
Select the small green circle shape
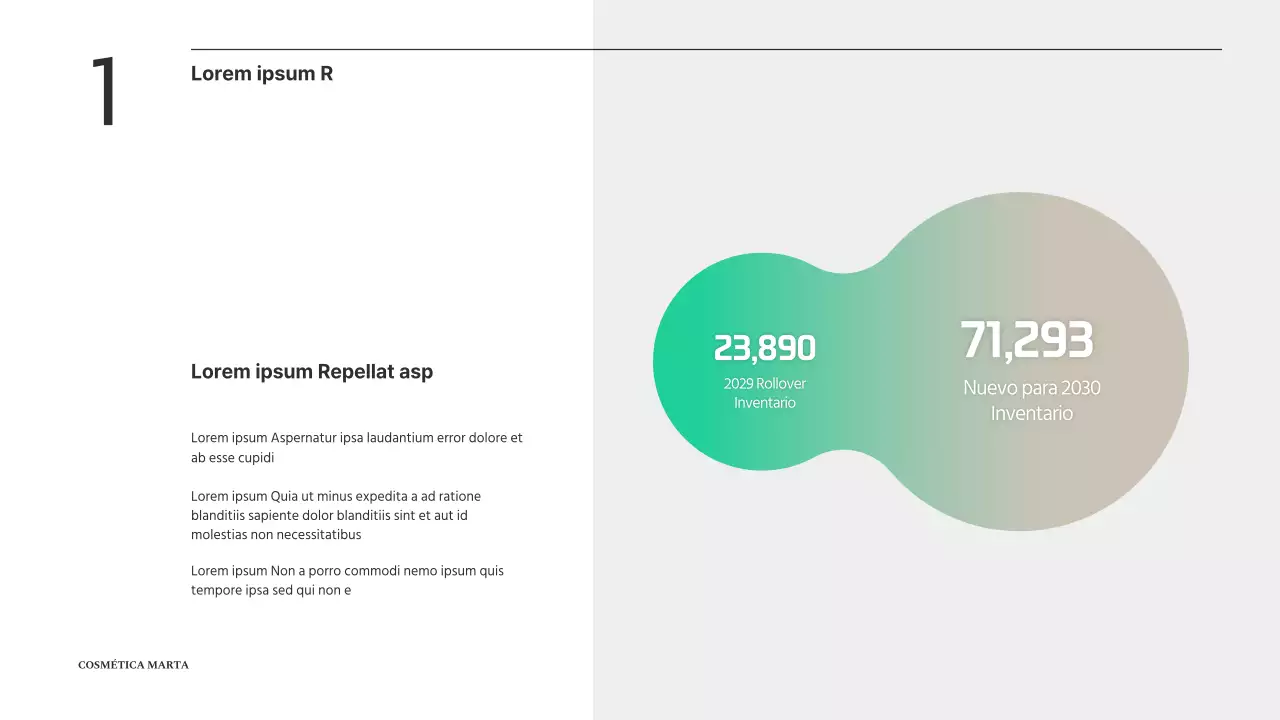[700, 420]
